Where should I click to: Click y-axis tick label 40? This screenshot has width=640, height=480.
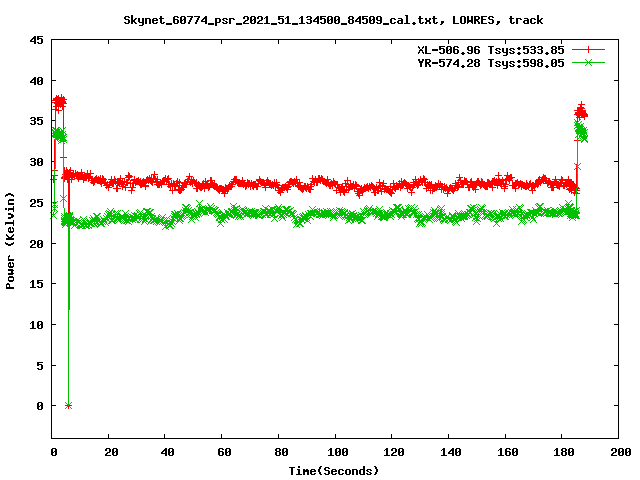(x=36, y=81)
